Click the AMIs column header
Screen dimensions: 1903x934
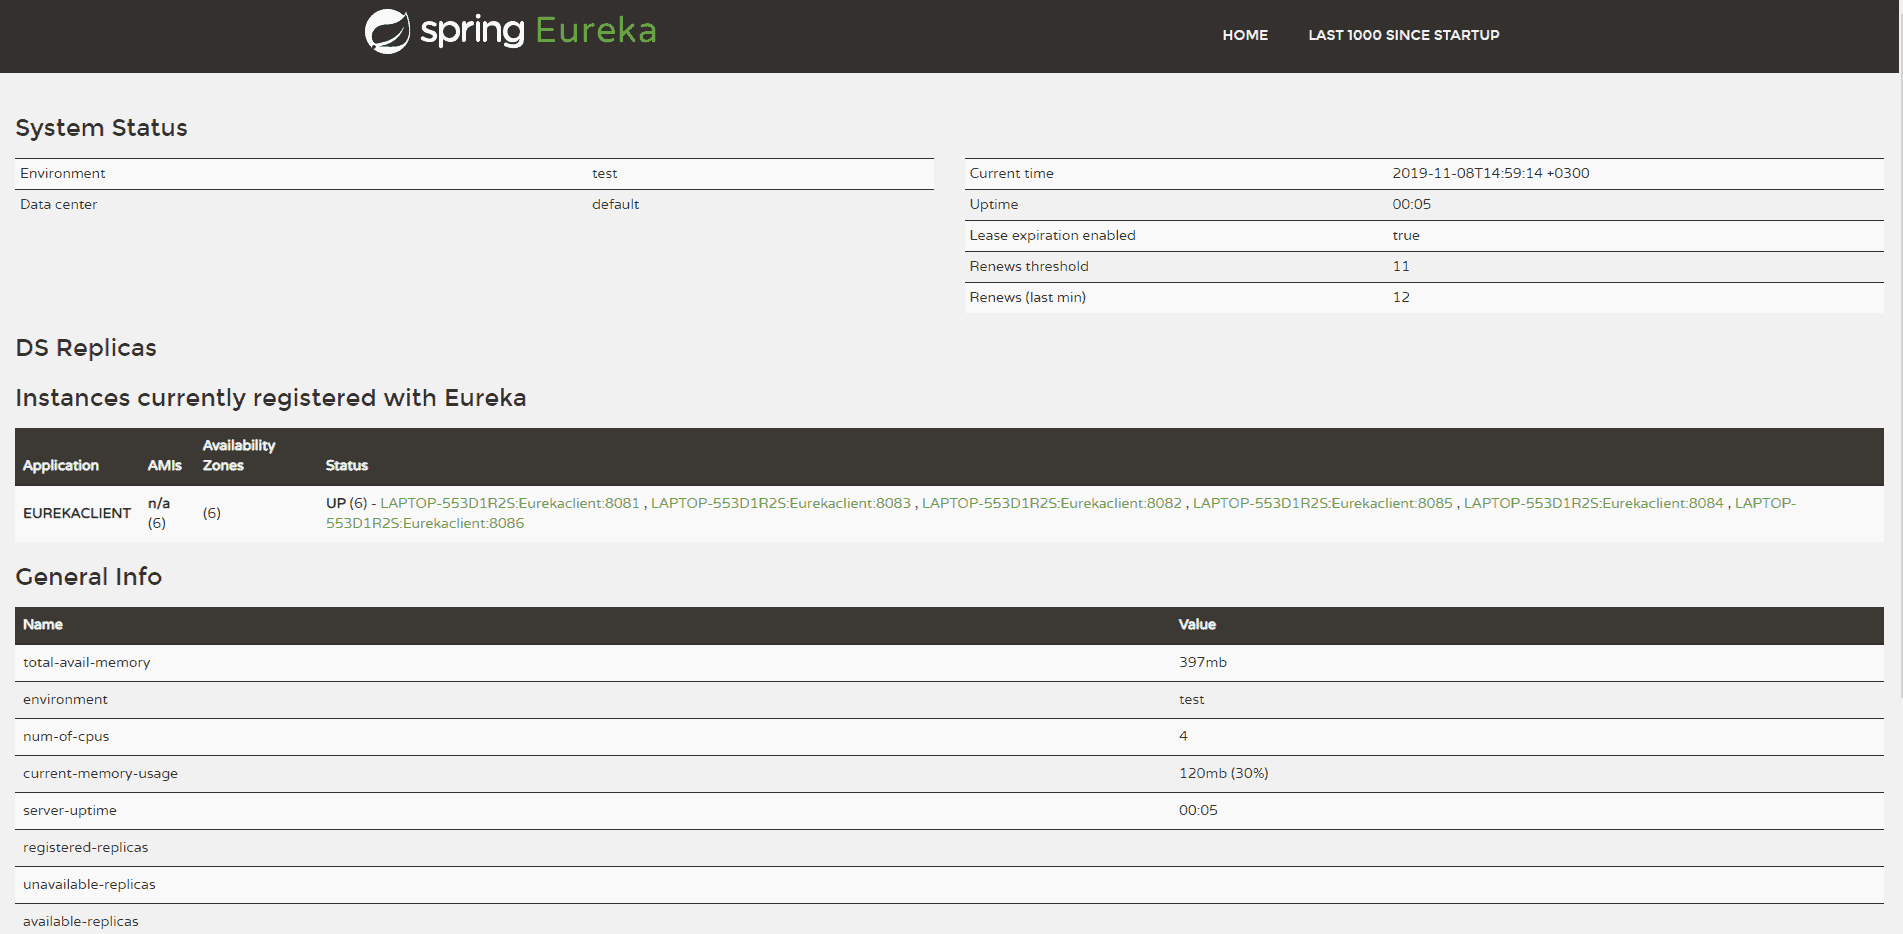point(165,465)
